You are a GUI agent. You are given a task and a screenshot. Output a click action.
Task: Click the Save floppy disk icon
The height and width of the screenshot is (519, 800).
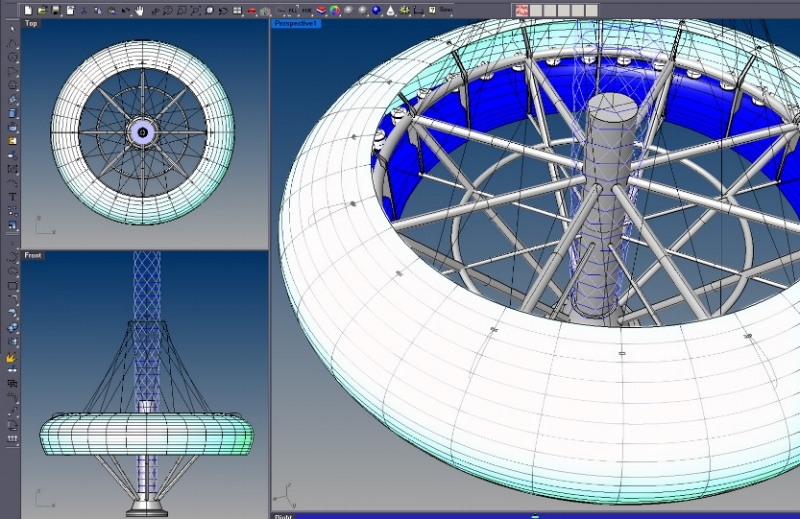pos(56,10)
